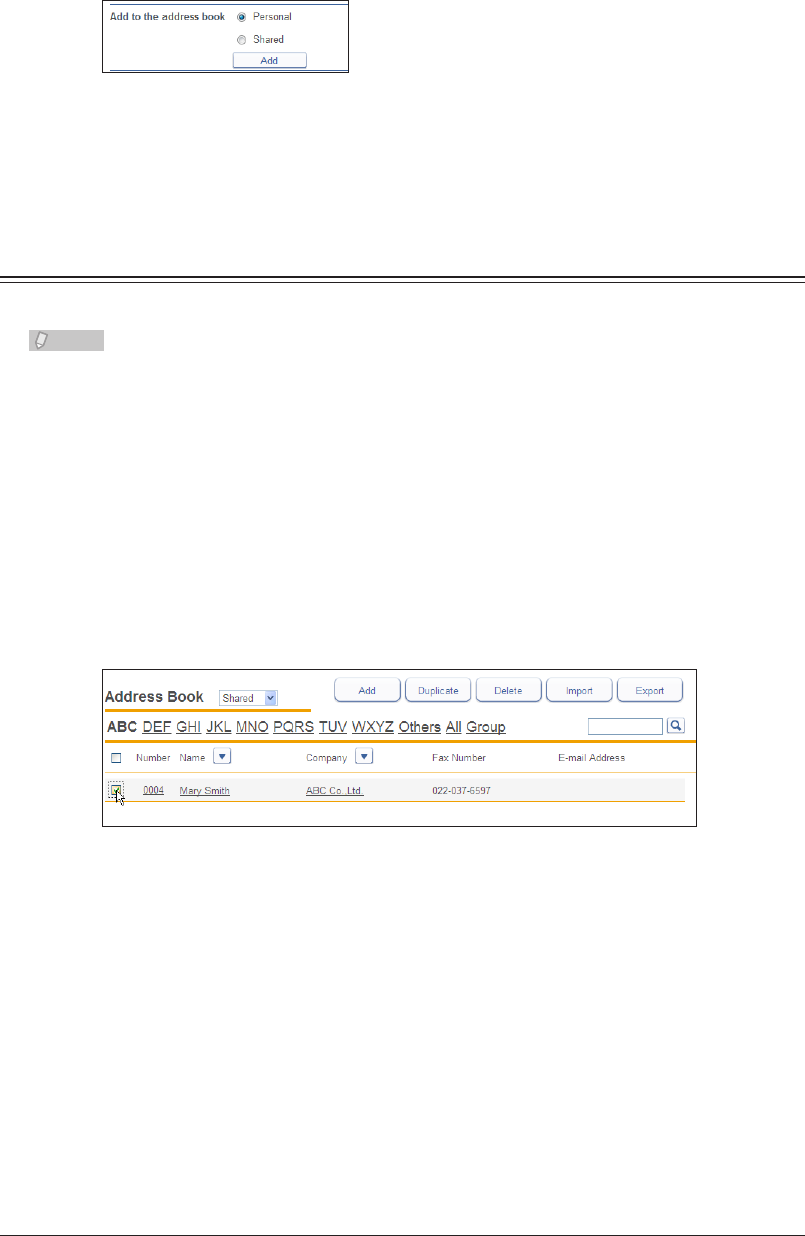Click the Add button under address book options
This screenshot has height=1236, width=805.
coord(269,60)
